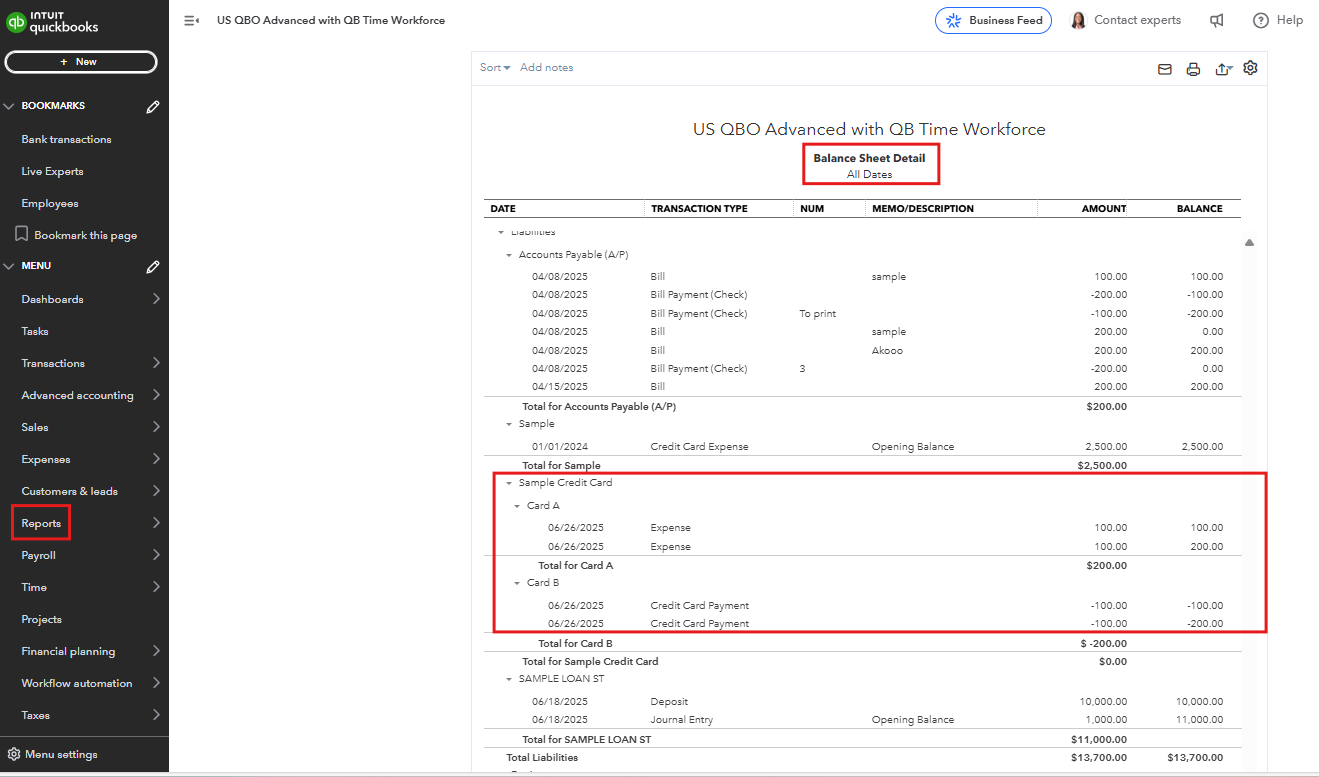Open Workflow automation menu item
This screenshot has width=1319, height=777.
pos(77,683)
